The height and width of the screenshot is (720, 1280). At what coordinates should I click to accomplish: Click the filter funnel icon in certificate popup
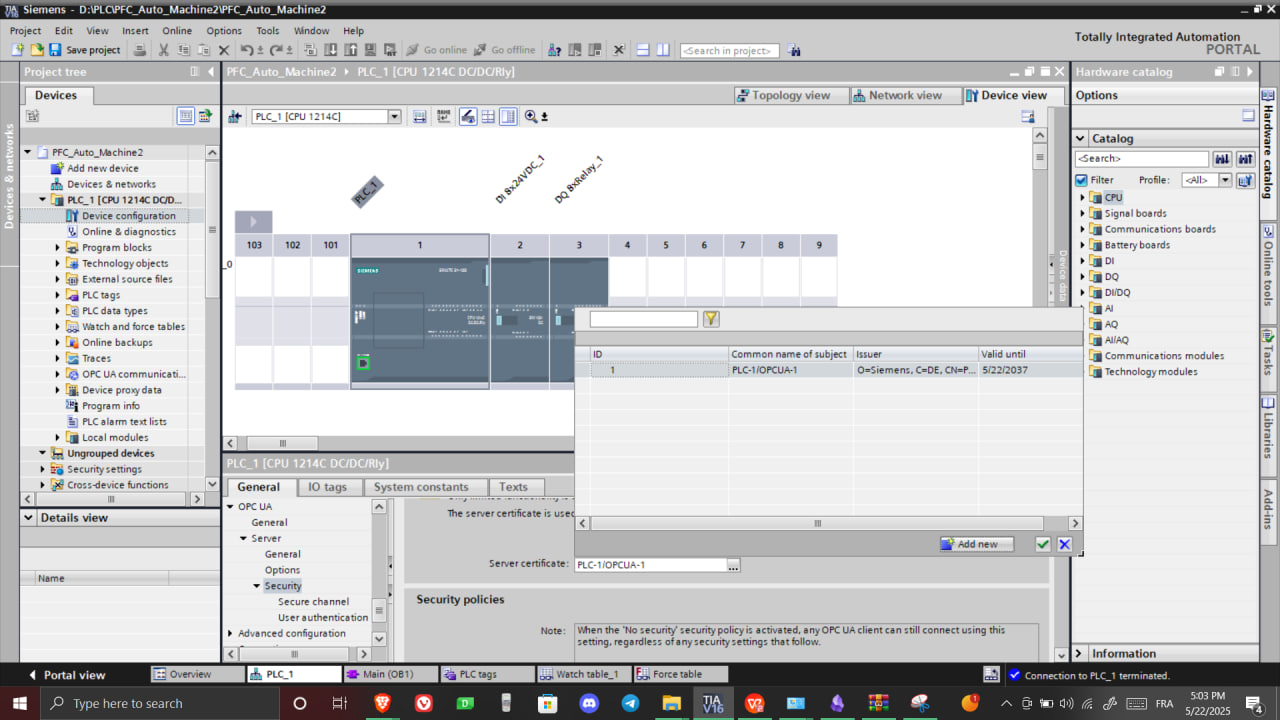[x=711, y=319]
